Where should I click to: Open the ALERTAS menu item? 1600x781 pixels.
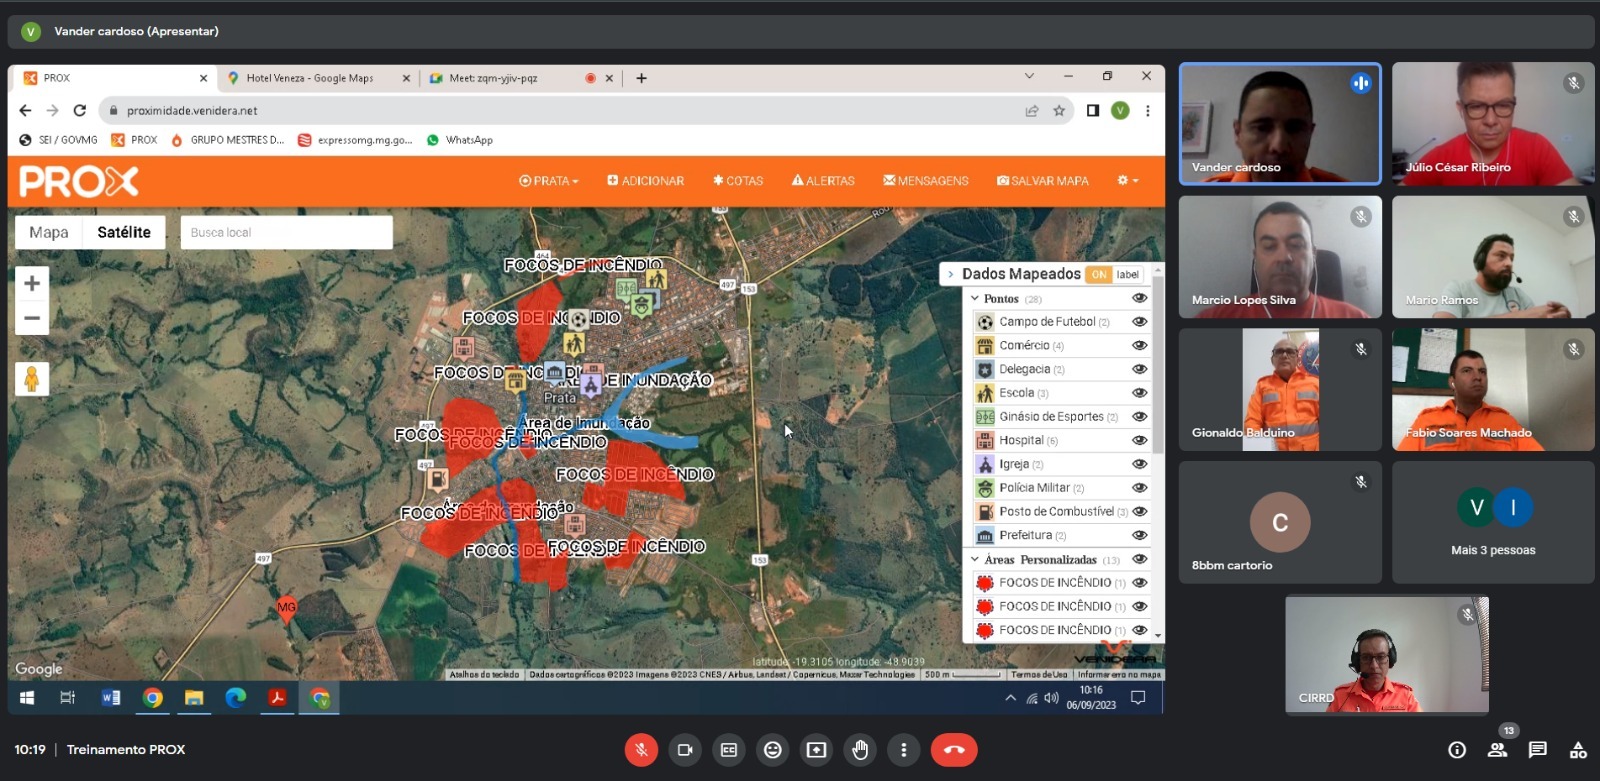[823, 181]
